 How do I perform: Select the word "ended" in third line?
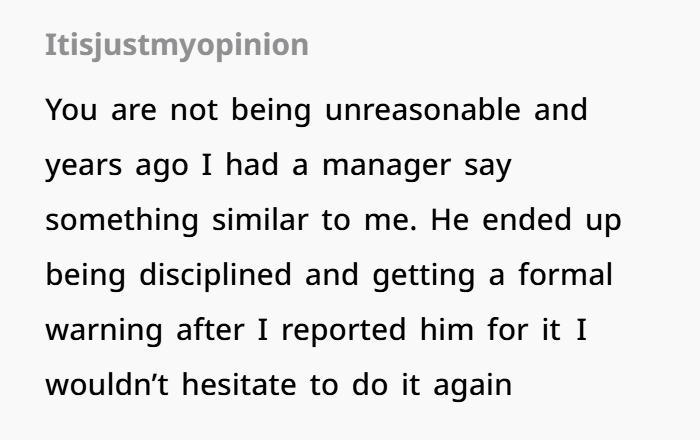pos(527,220)
